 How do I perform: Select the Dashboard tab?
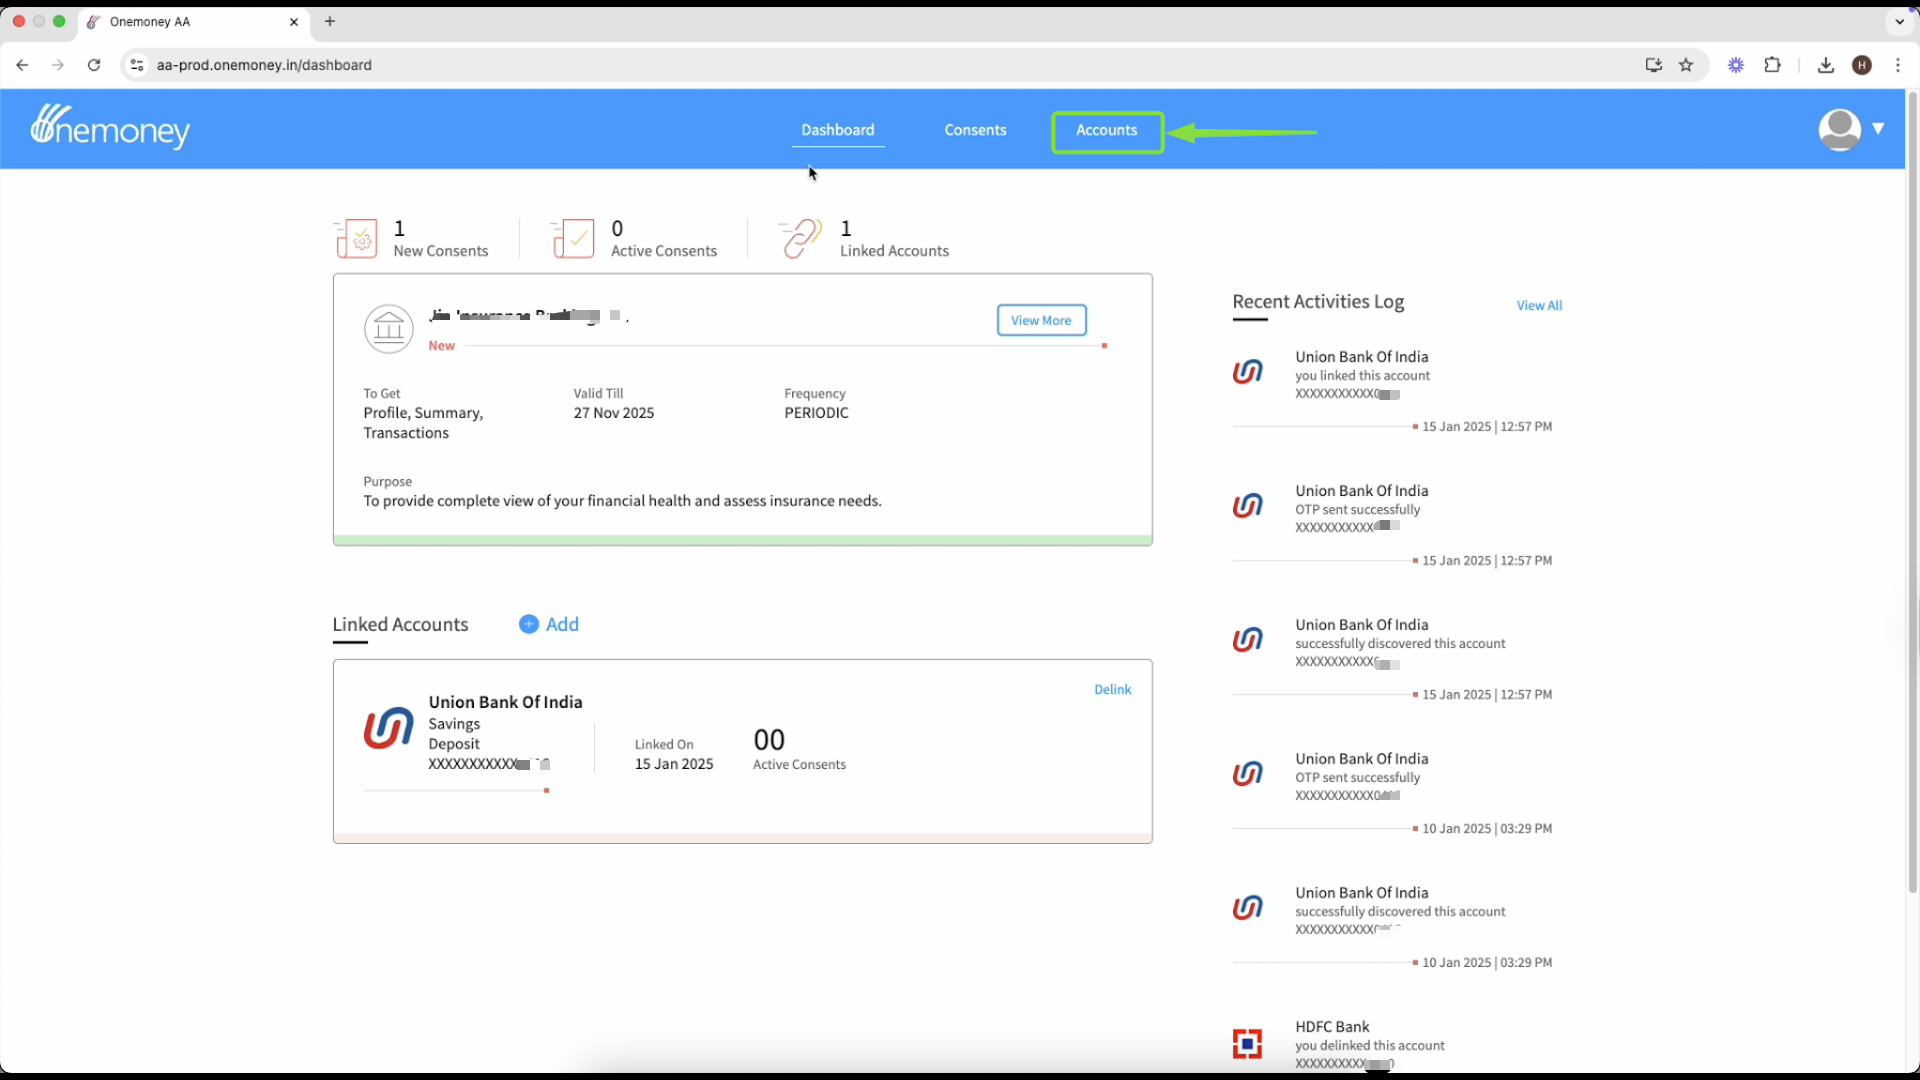coord(837,130)
